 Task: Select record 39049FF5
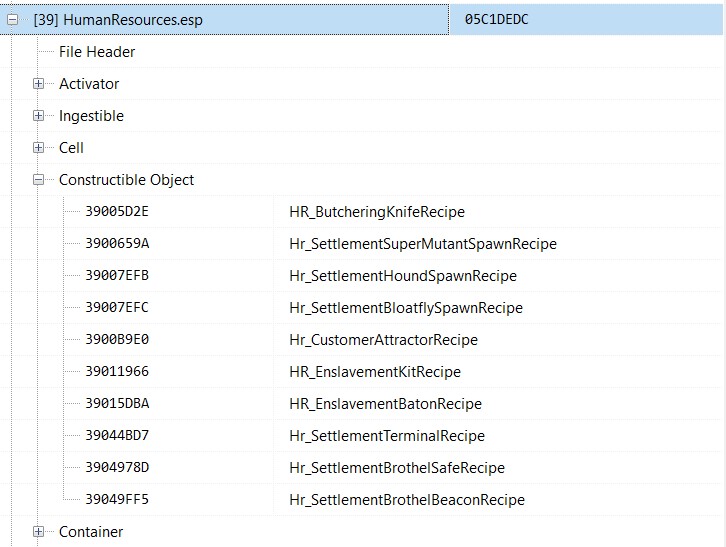pos(117,499)
